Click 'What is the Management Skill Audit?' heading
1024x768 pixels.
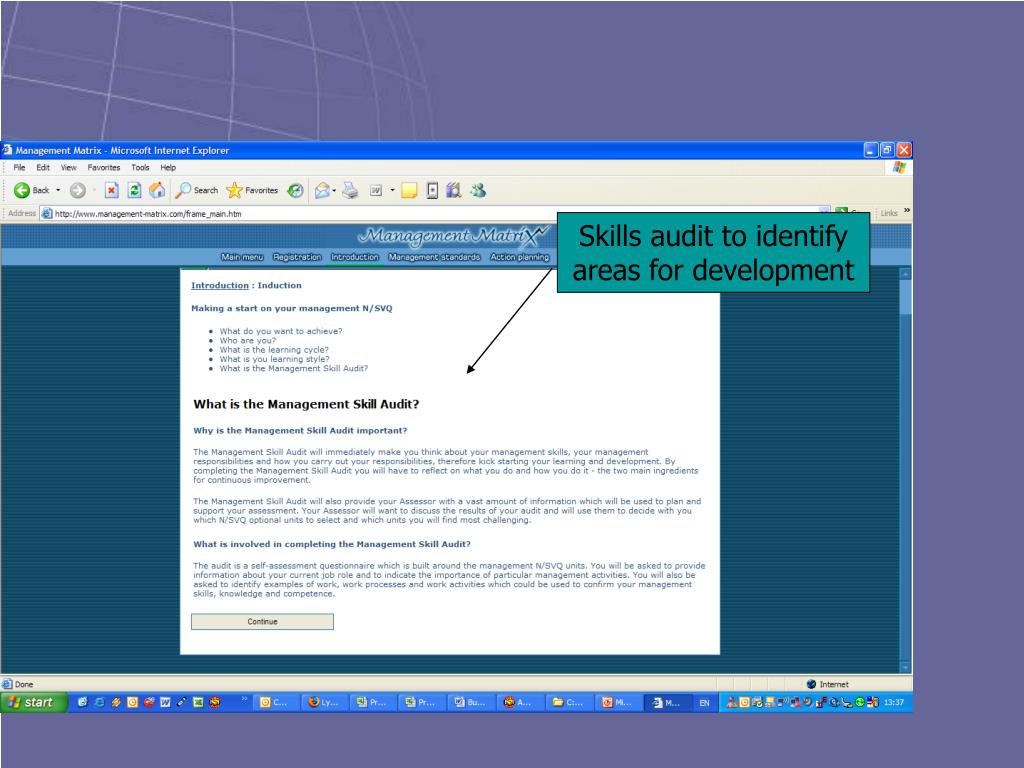(306, 404)
